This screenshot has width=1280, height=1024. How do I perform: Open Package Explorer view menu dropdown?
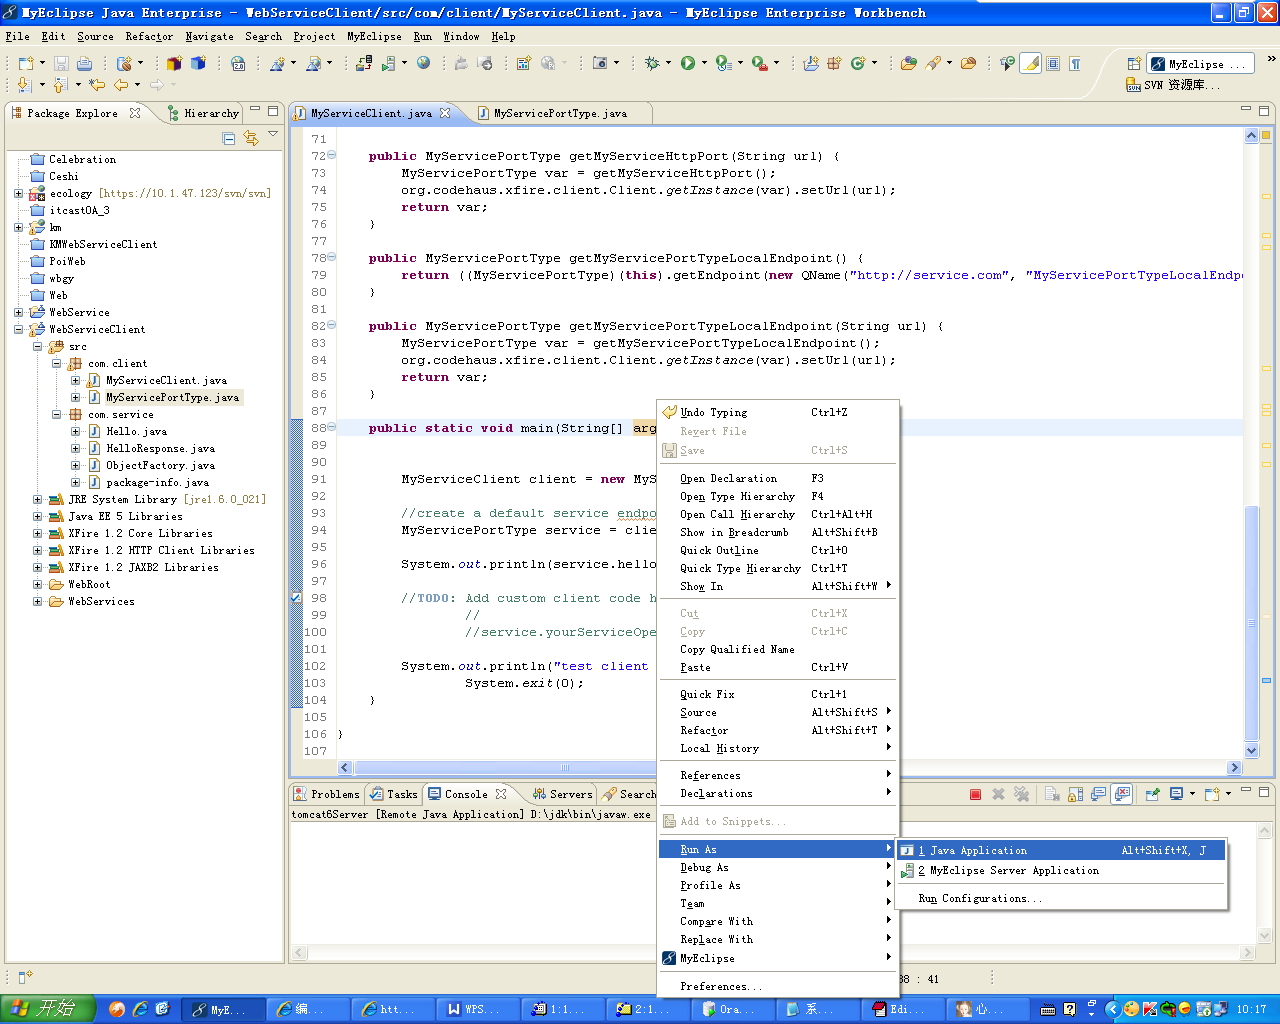(273, 135)
